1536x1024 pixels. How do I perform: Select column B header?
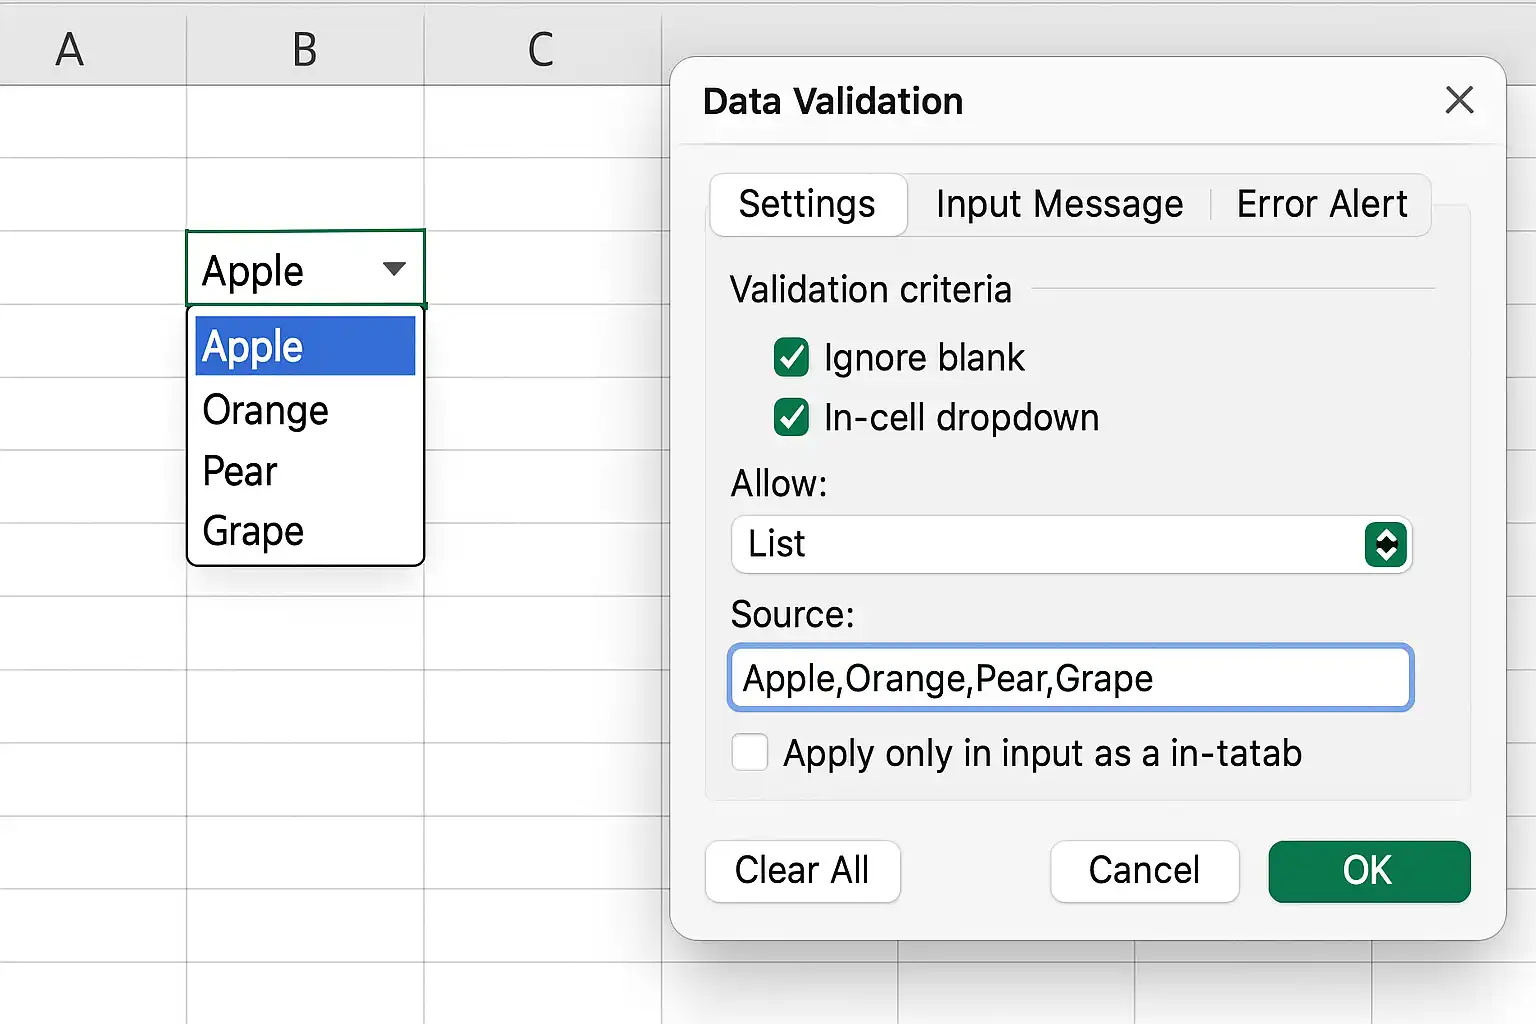point(305,49)
